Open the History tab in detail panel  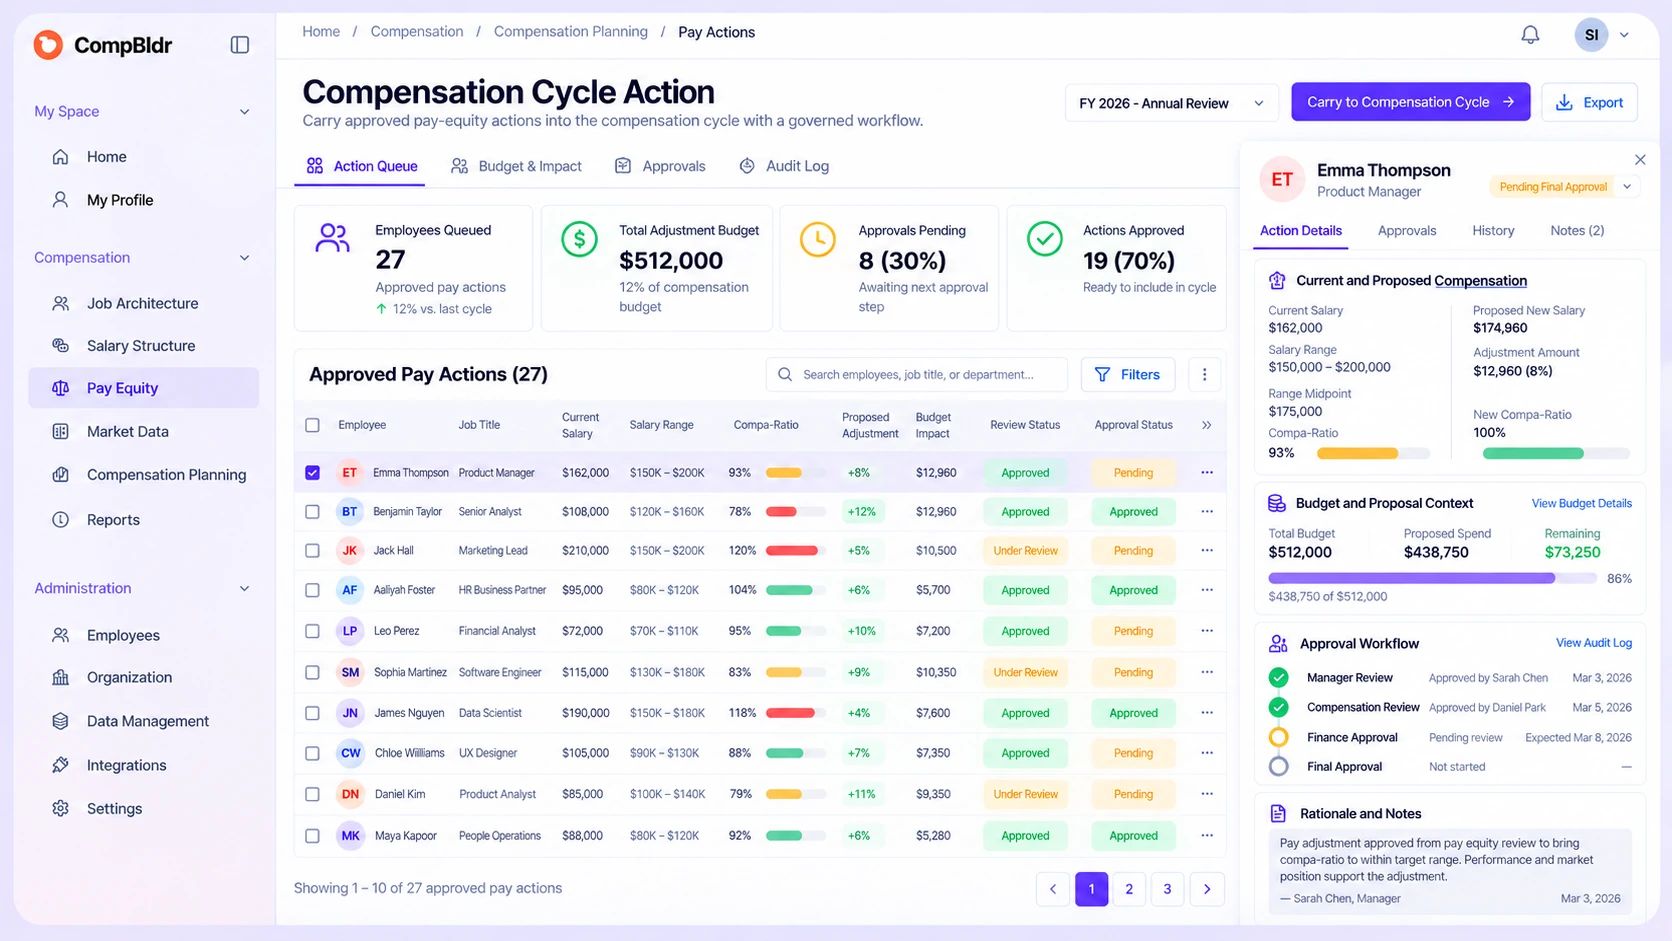[1493, 231]
